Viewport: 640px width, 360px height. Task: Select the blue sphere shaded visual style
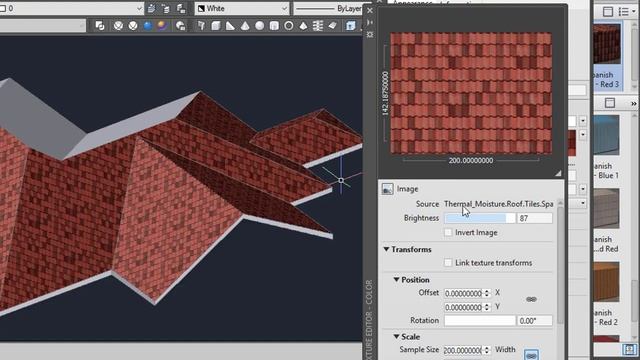148,26
